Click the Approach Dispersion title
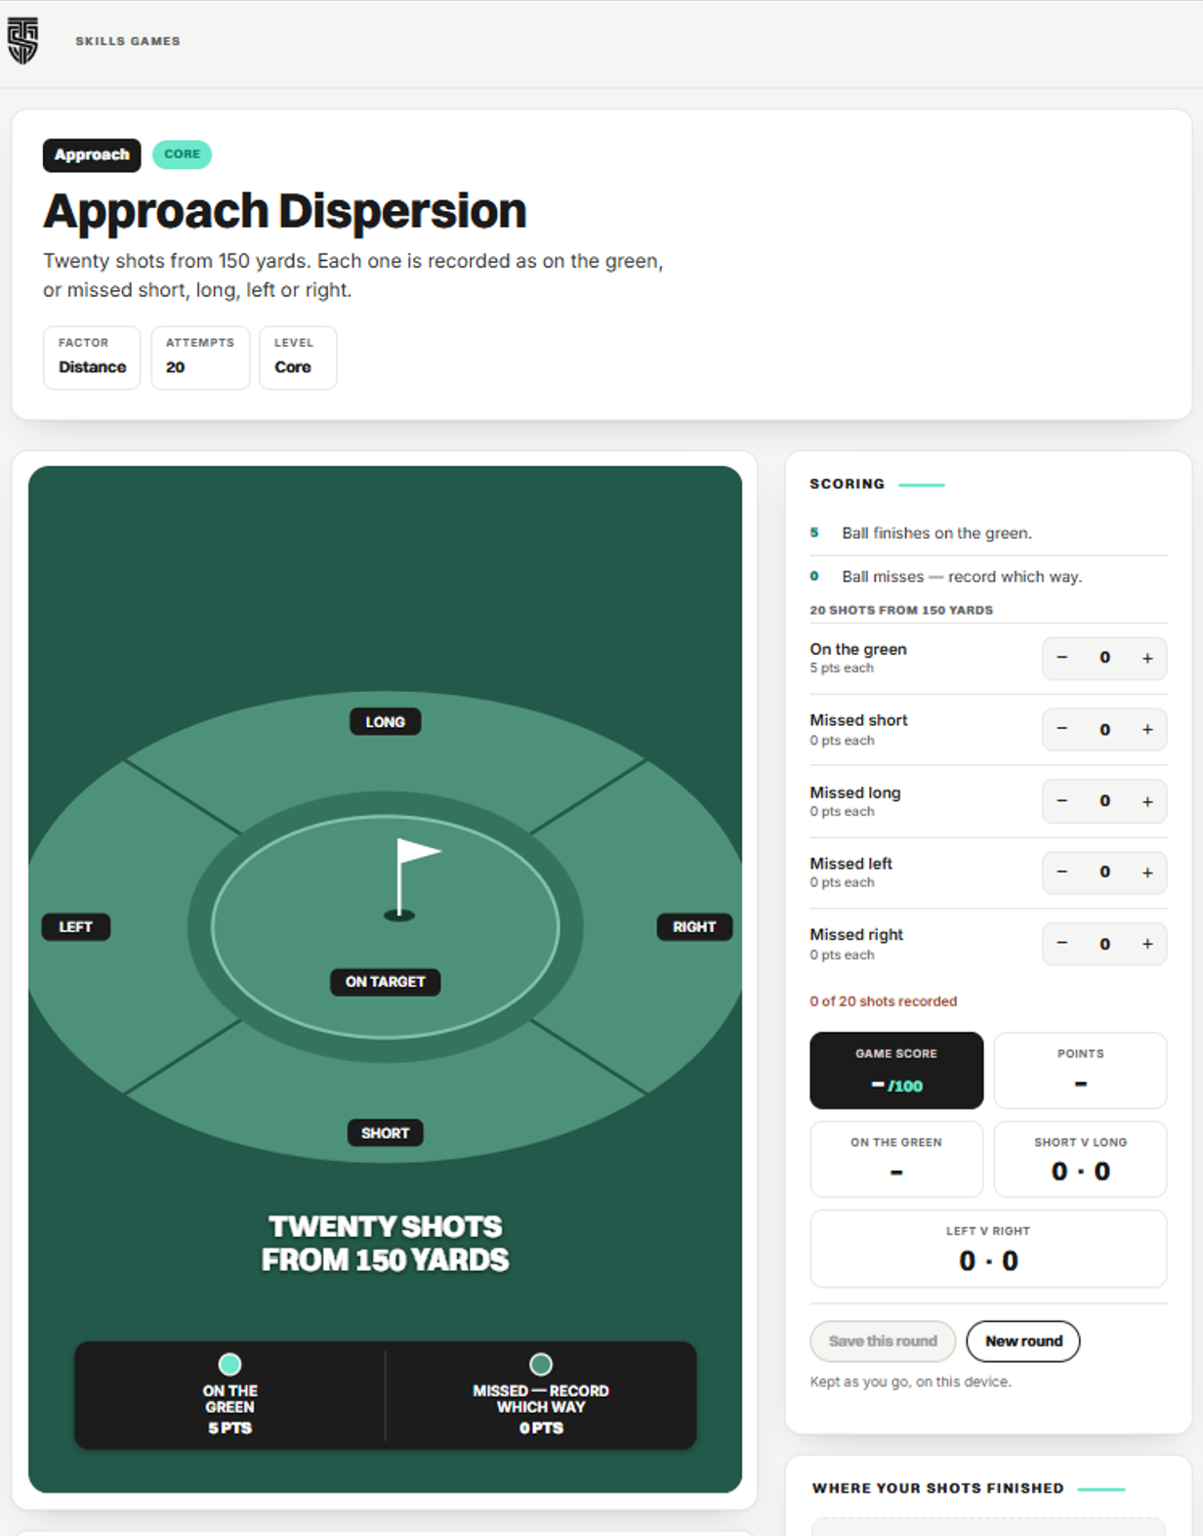This screenshot has height=1536, width=1203. [x=285, y=211]
